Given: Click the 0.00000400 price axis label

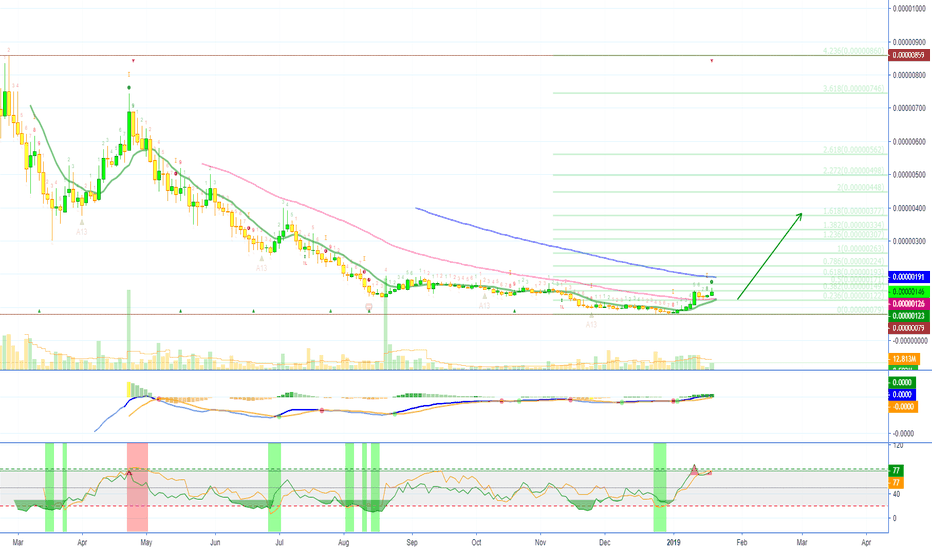Looking at the screenshot, I should click(x=909, y=208).
